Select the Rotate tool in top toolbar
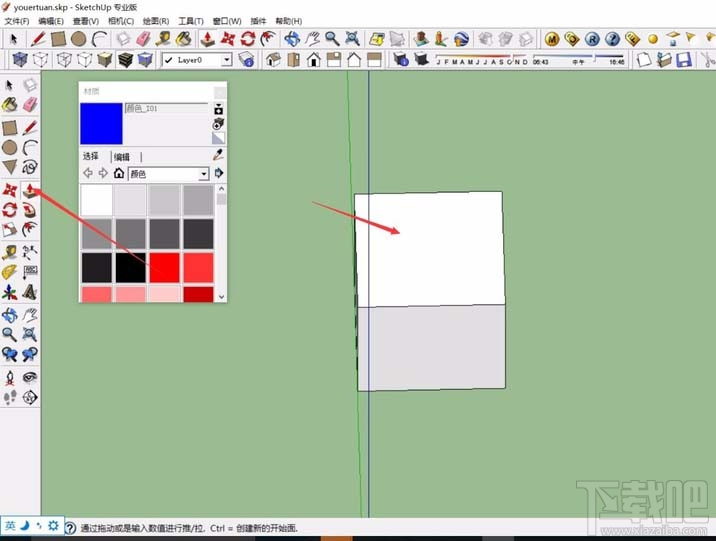This screenshot has width=716, height=541. (x=247, y=39)
